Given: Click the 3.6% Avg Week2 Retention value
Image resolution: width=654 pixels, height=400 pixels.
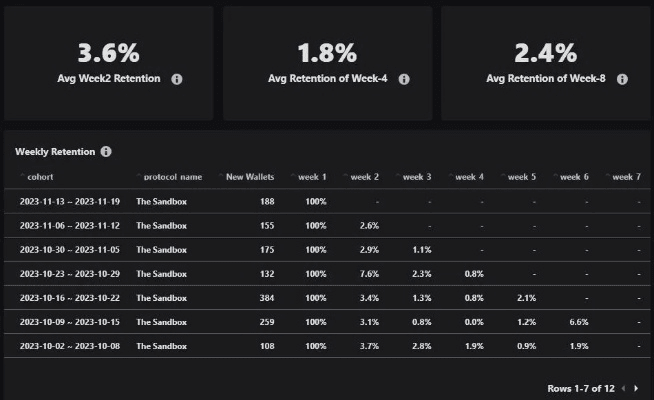Looking at the screenshot, I should pos(108,52).
